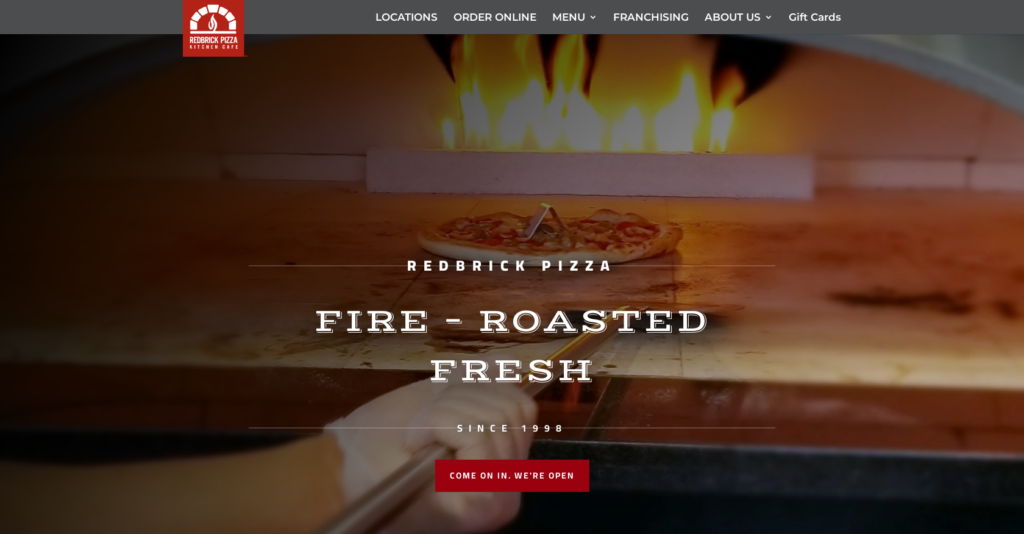Select the ABOUT US nav item
1024x534 pixels.
[732, 17]
